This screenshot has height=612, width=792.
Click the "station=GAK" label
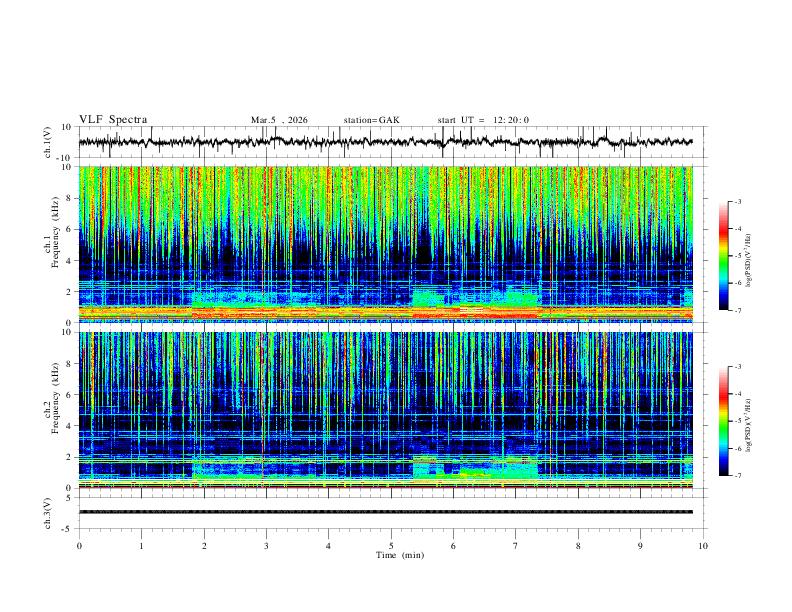tap(371, 120)
